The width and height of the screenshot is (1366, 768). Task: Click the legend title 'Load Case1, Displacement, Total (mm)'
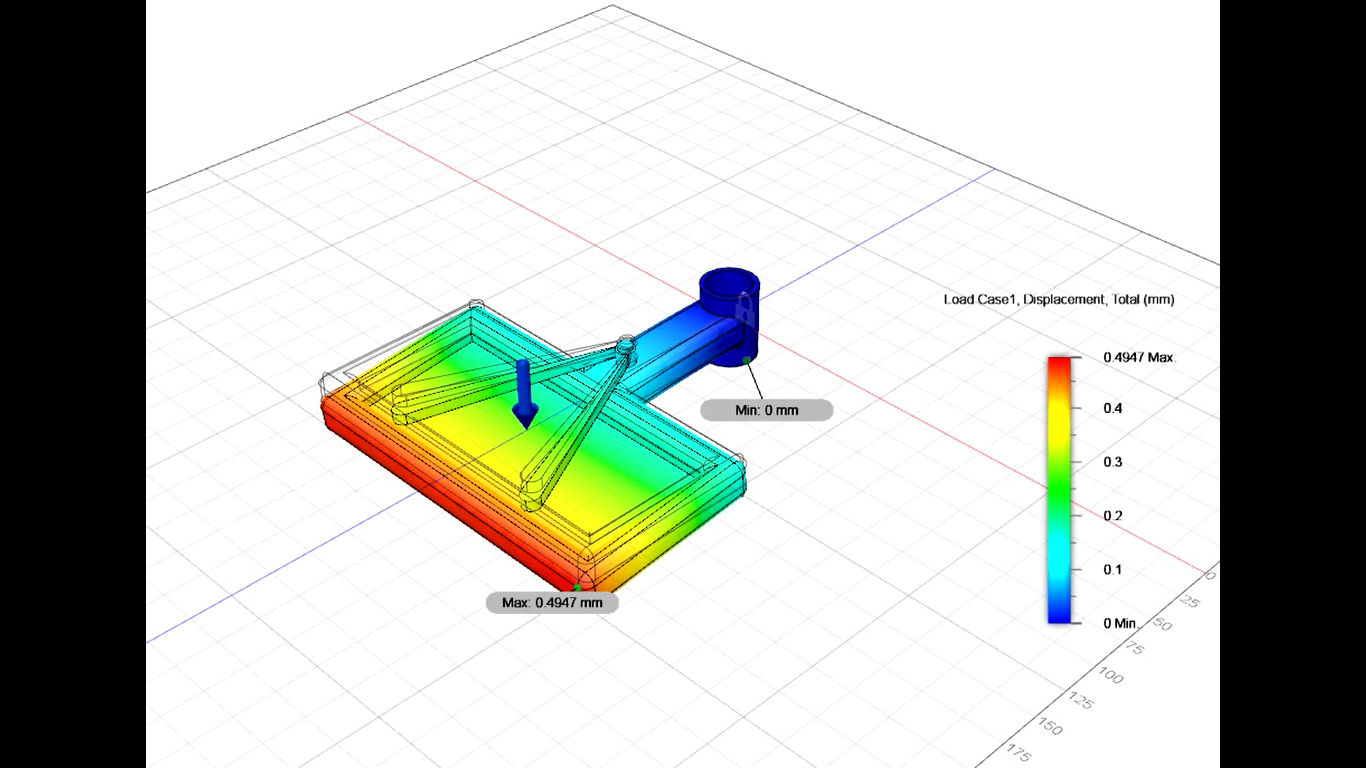[1059, 299]
